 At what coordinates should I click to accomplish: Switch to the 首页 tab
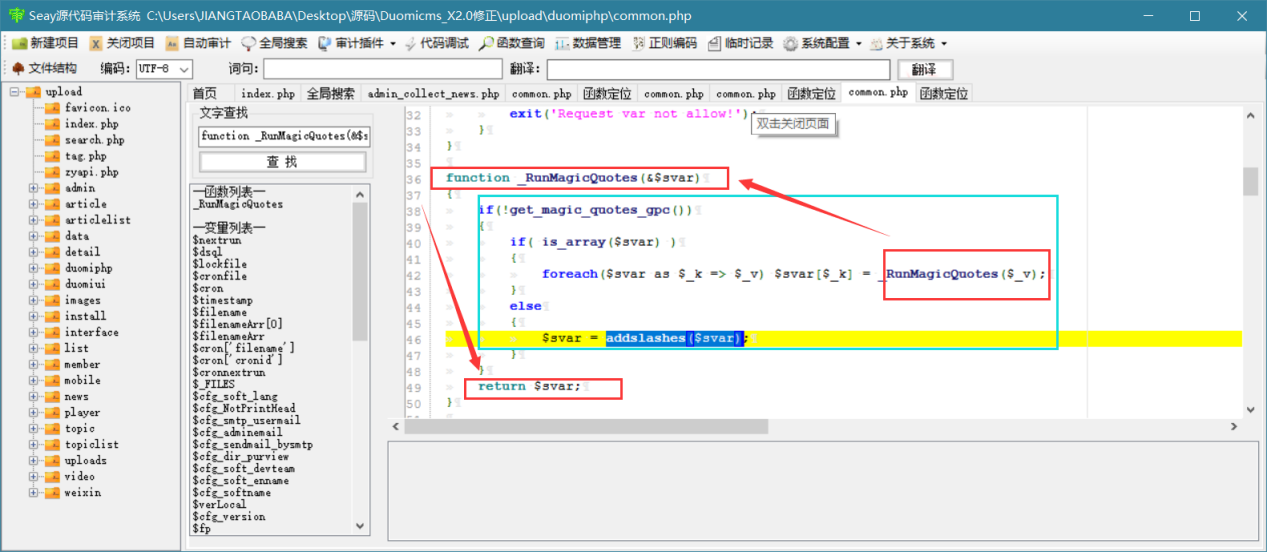[x=205, y=93]
